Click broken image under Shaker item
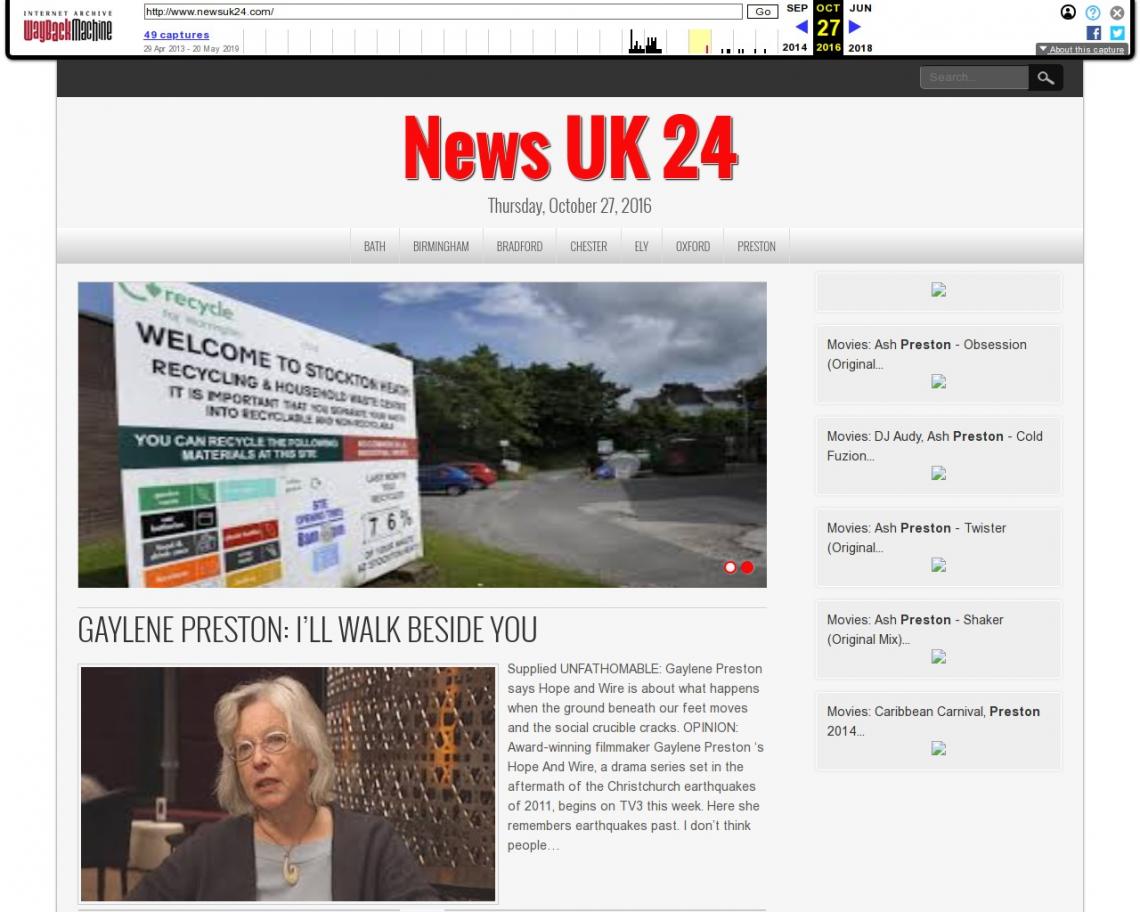 [x=939, y=656]
